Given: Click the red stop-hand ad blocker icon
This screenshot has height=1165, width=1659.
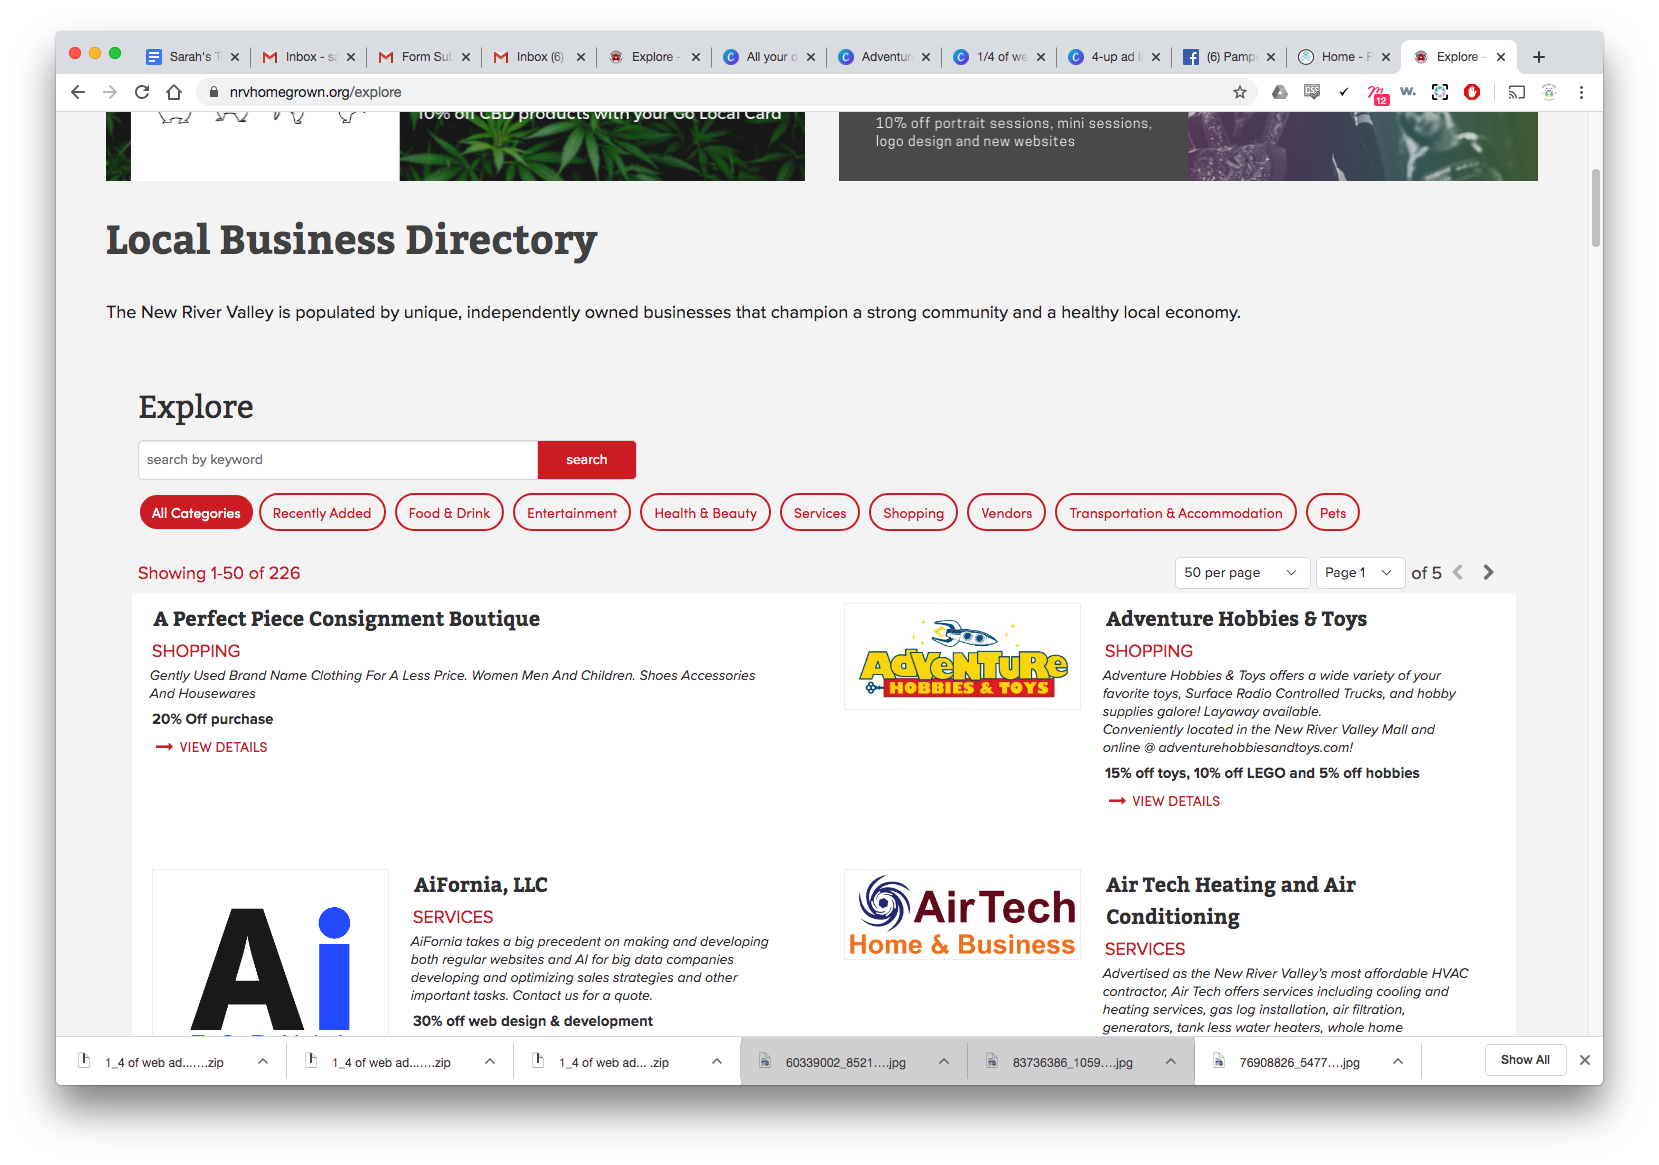Looking at the screenshot, I should [x=1472, y=92].
